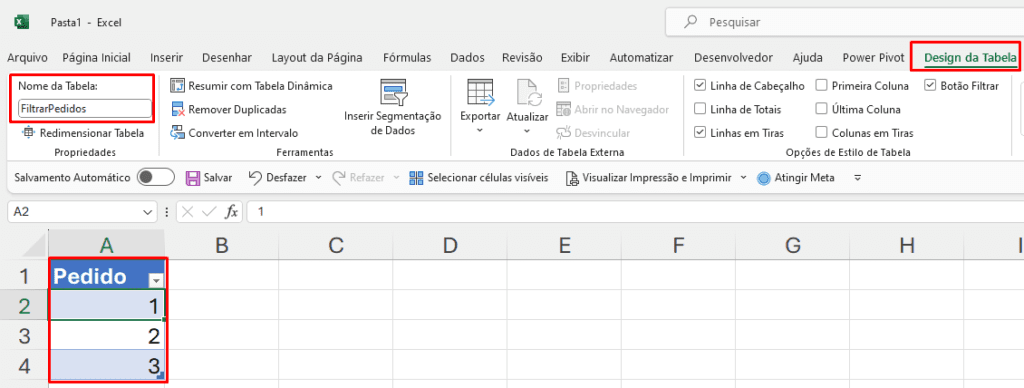Select column B header

click(x=221, y=246)
